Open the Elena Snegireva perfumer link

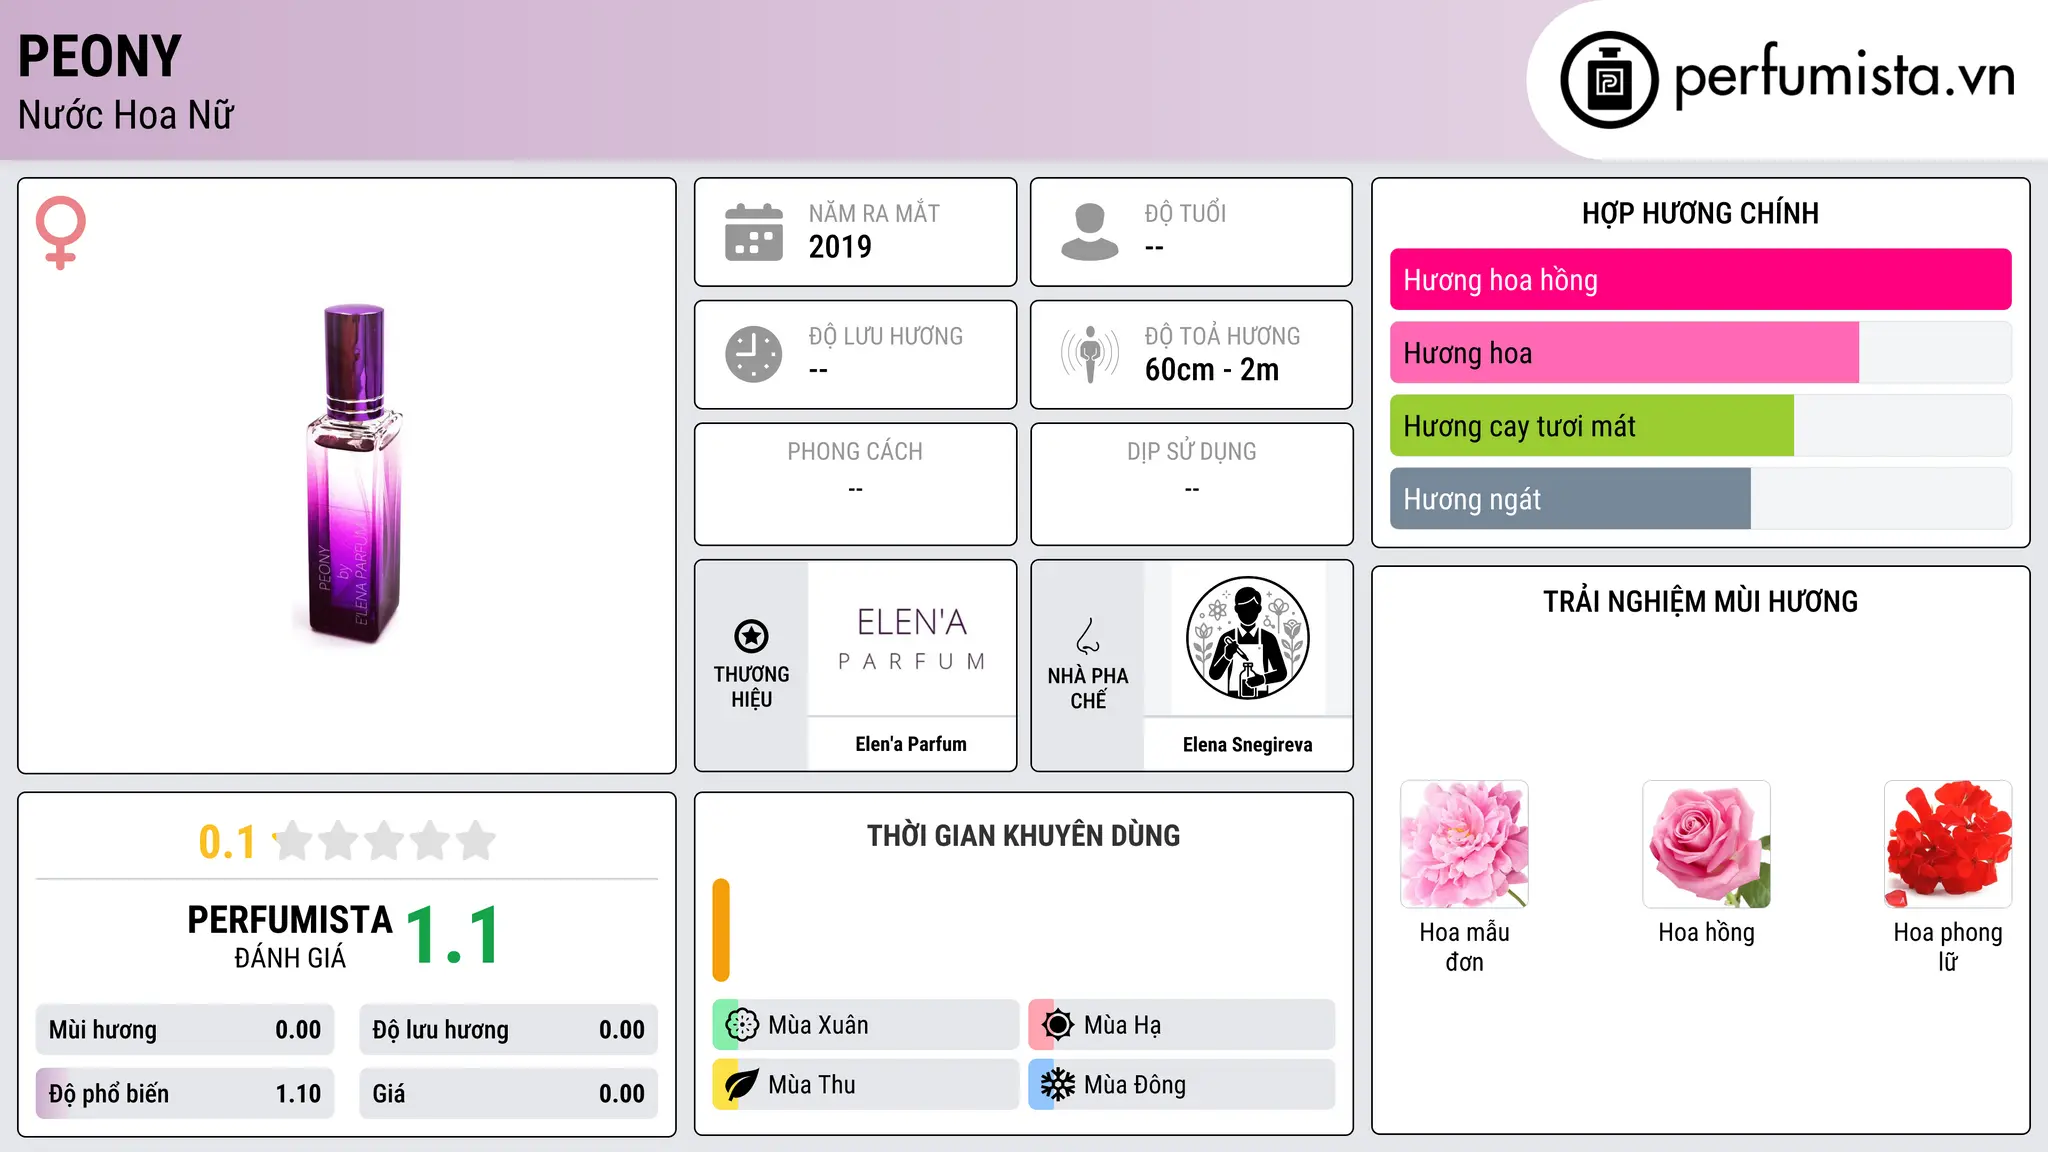coord(1248,745)
